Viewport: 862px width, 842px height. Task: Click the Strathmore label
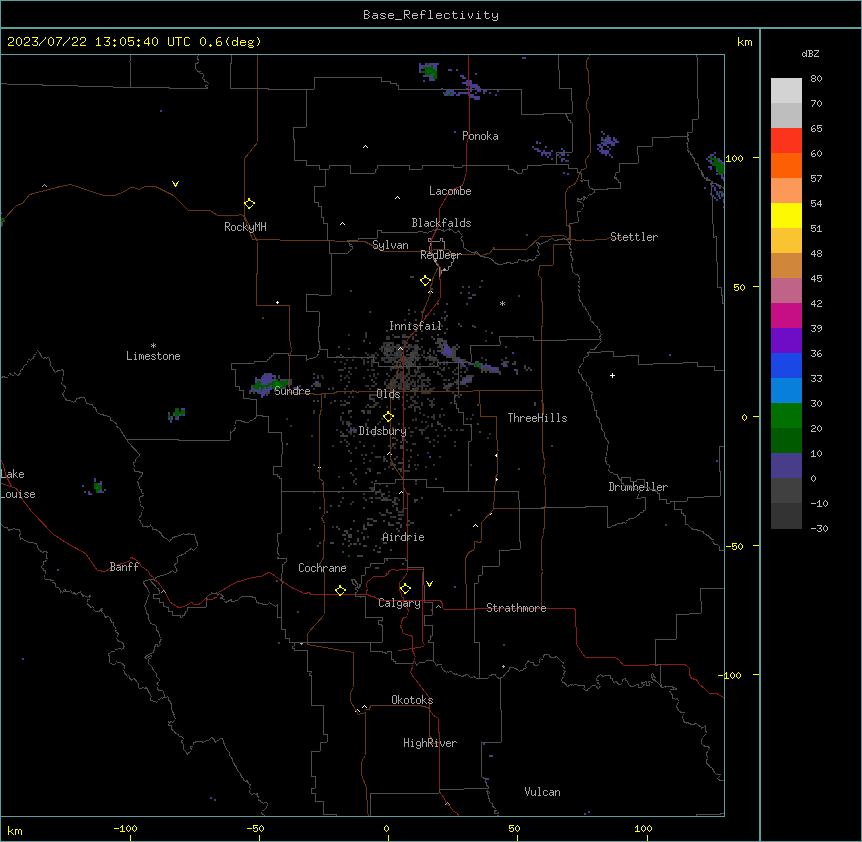(x=516, y=608)
